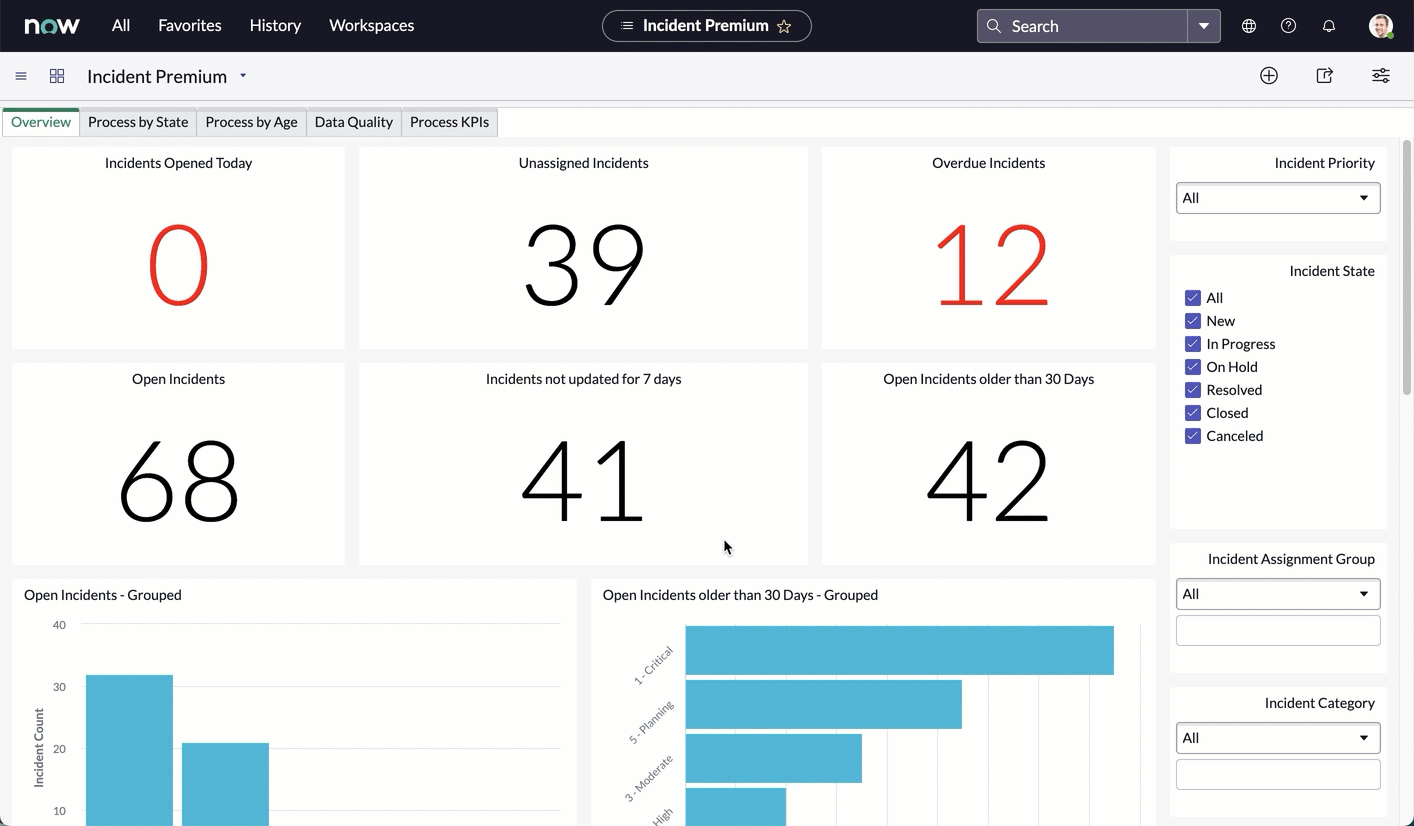The height and width of the screenshot is (826, 1414).
Task: Click the 5 - Planning bar in chart
Action: click(x=824, y=704)
